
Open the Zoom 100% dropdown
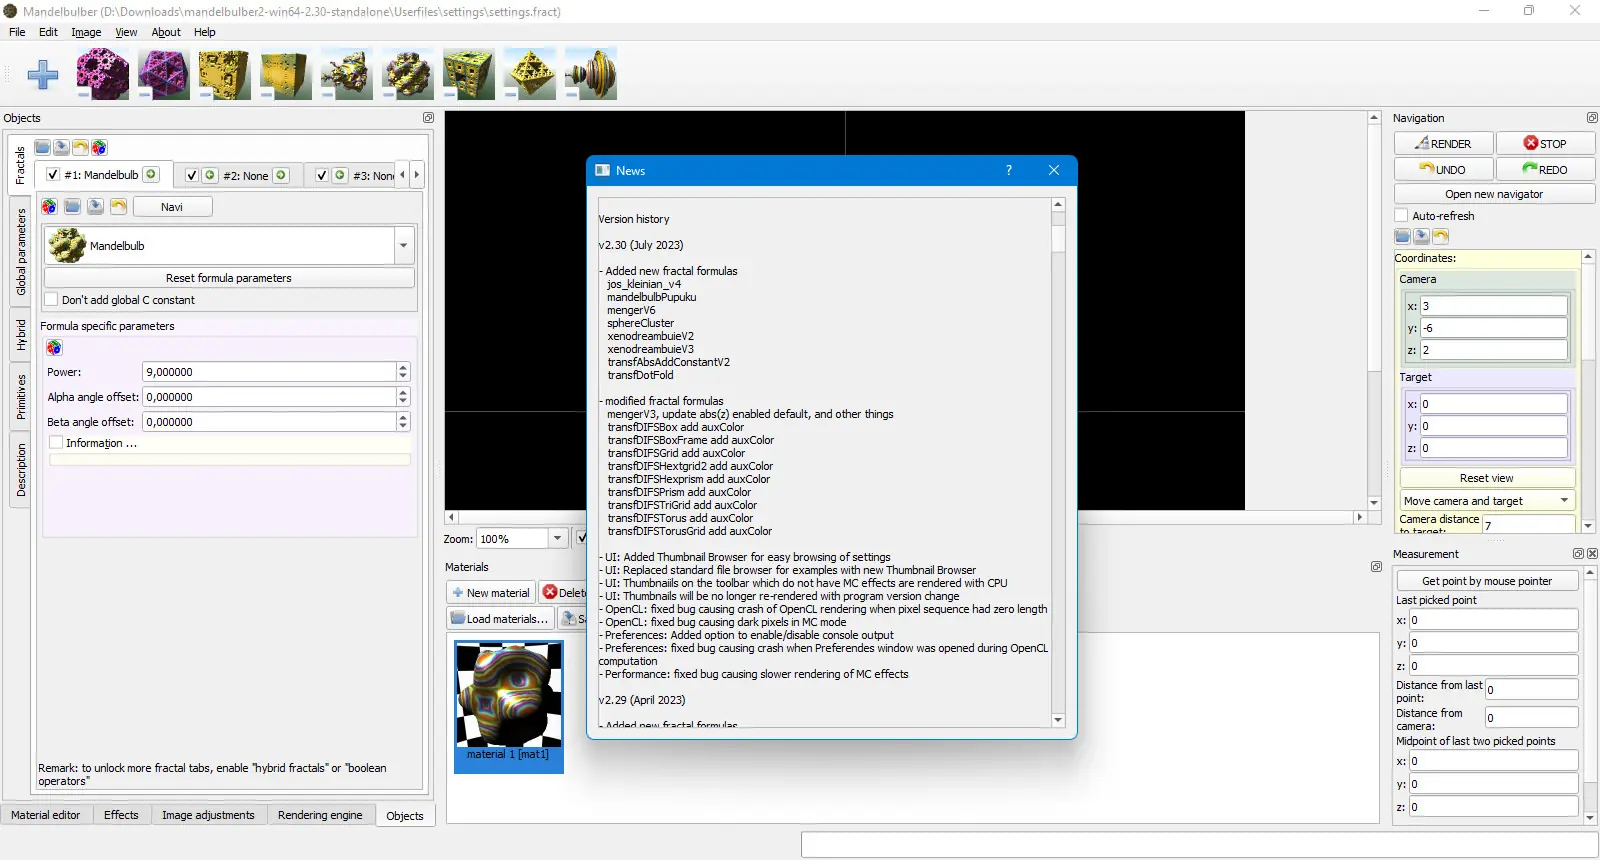tap(557, 538)
